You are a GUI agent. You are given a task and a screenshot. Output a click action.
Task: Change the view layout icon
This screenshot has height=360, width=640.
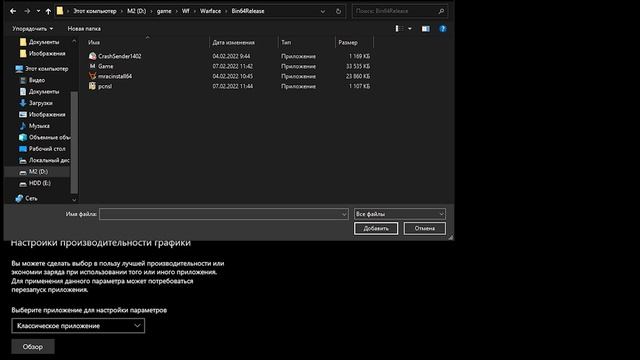coord(399,29)
